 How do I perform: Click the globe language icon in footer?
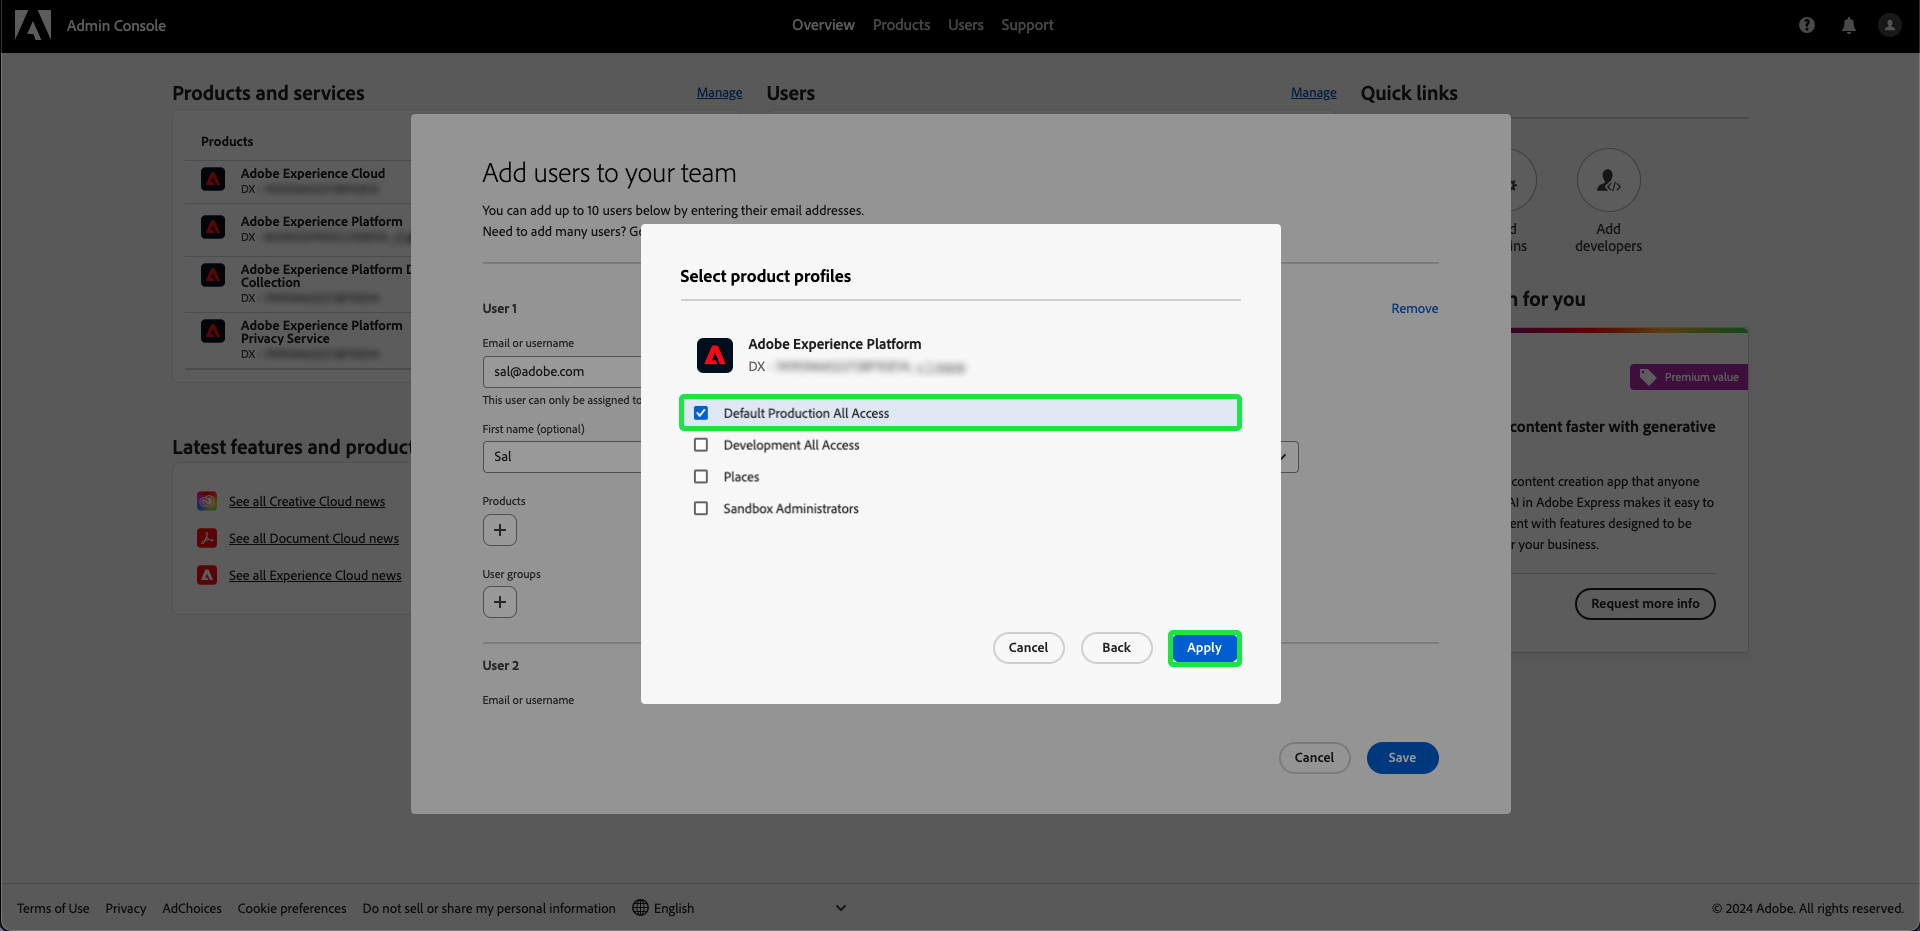[x=640, y=908]
